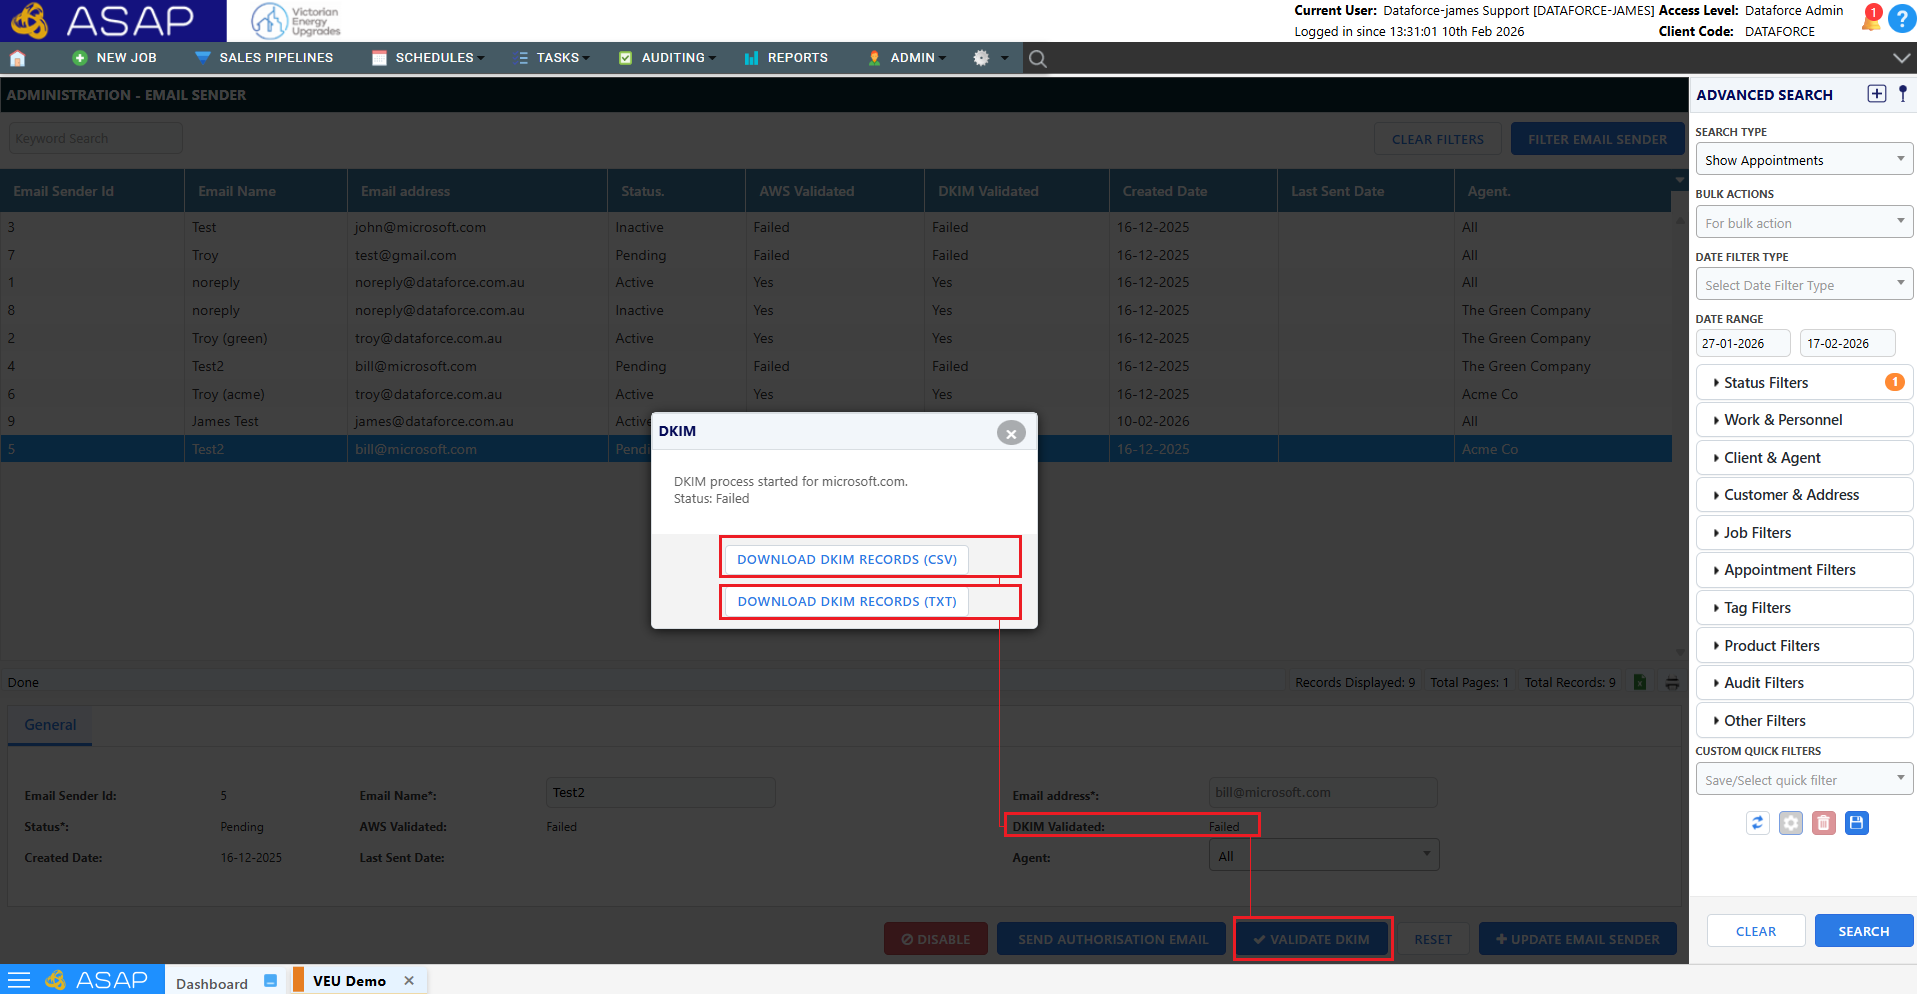The height and width of the screenshot is (994, 1917).
Task: Open the Search Type dropdown
Action: pyautogui.click(x=1804, y=160)
